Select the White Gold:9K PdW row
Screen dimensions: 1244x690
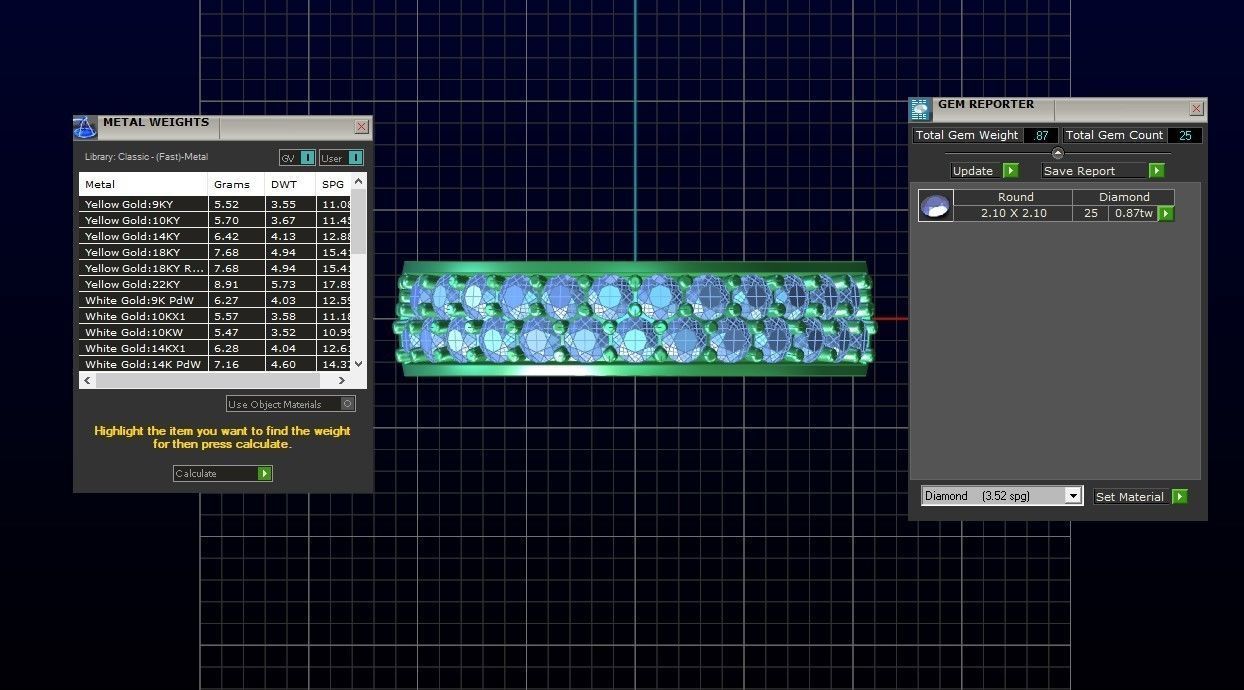(215, 300)
